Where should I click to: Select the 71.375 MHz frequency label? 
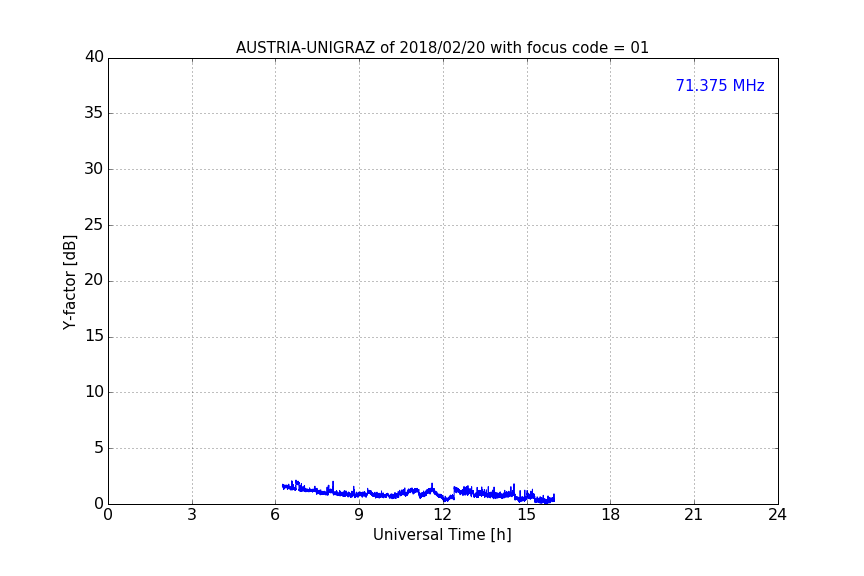720,85
